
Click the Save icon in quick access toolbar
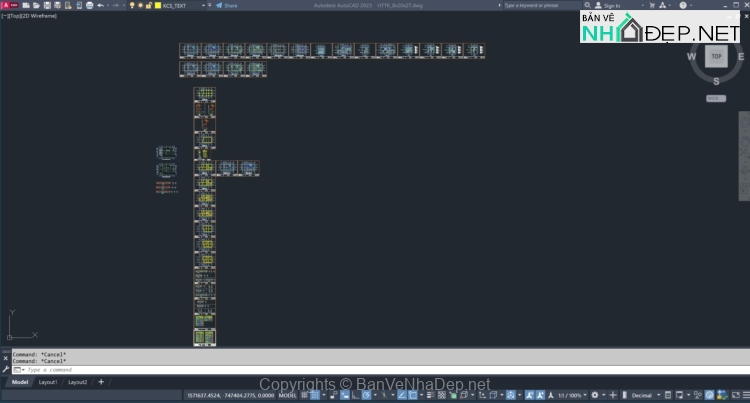[49, 5]
